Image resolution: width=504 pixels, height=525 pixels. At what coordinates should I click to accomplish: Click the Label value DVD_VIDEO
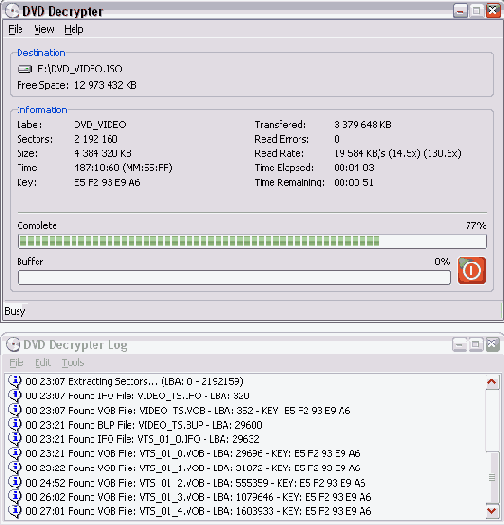click(100, 125)
